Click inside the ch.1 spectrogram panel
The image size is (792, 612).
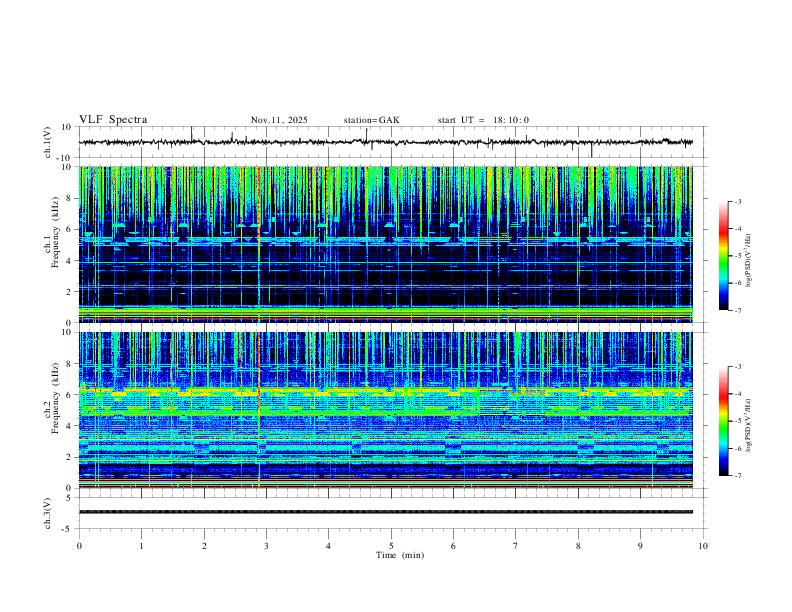(x=386, y=244)
